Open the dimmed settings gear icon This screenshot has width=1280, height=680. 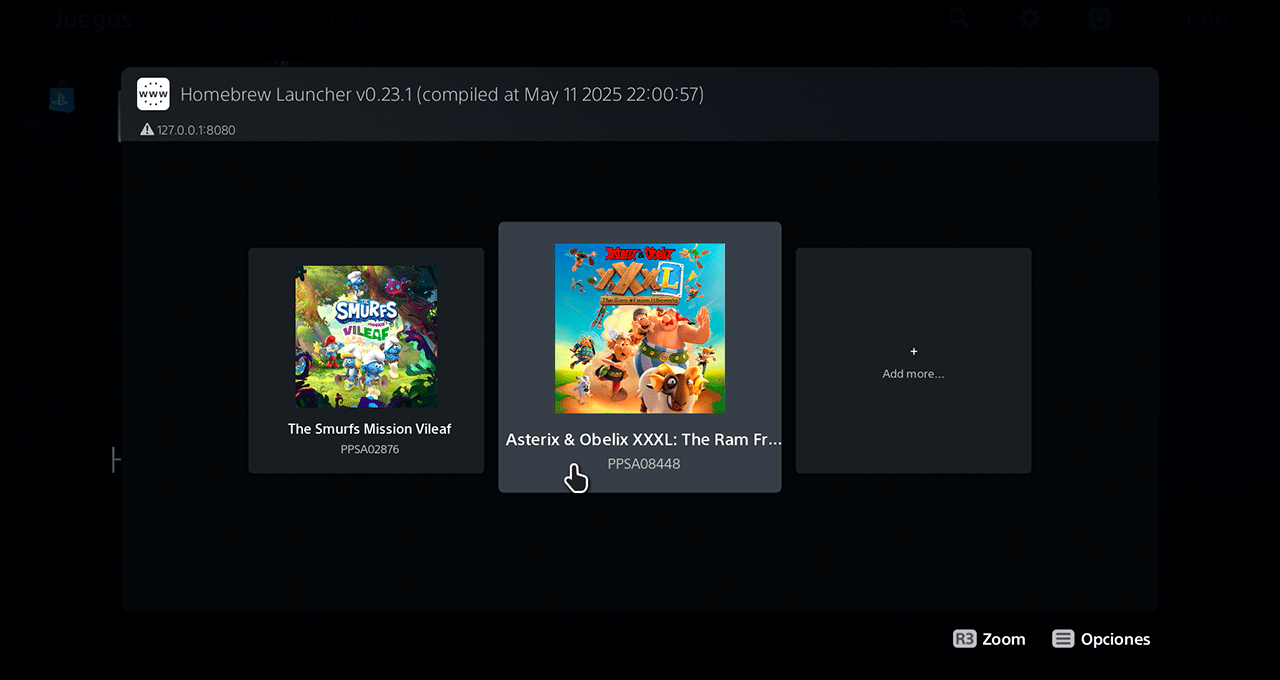point(1029,19)
